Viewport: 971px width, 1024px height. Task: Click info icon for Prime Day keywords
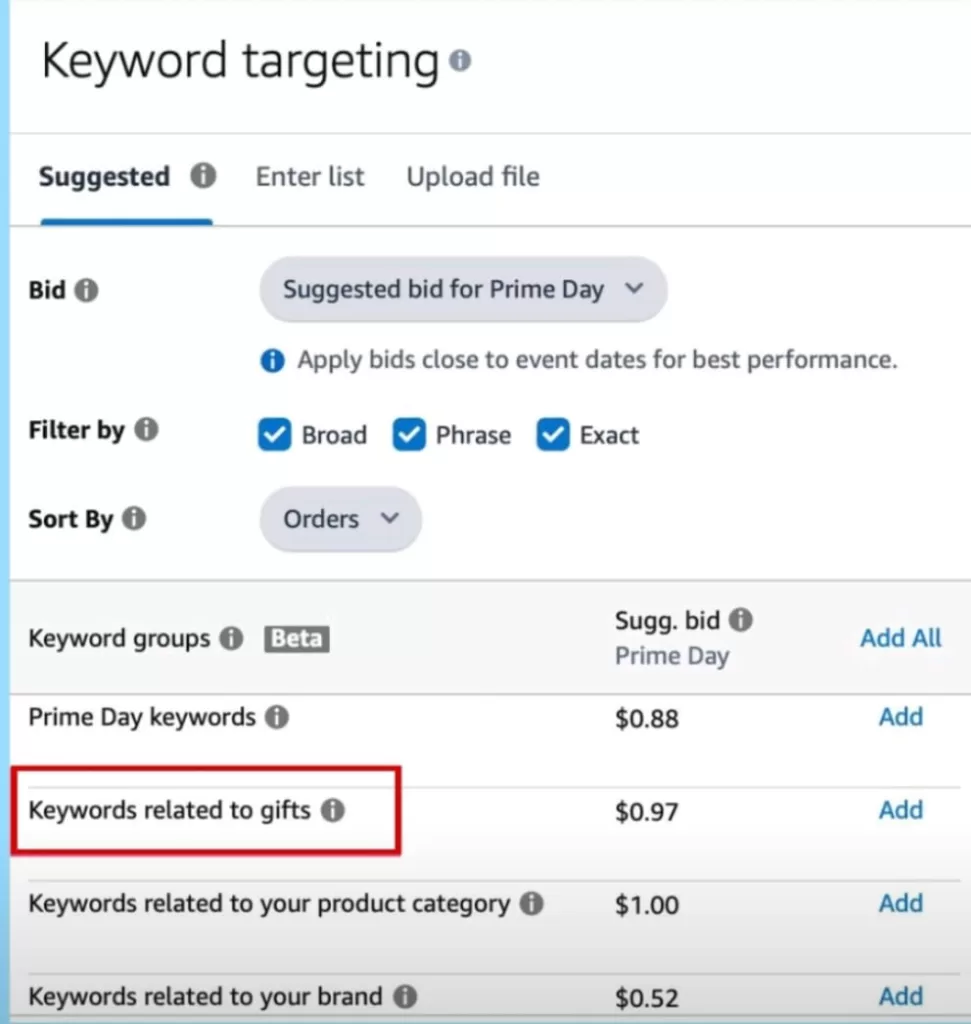tap(277, 717)
